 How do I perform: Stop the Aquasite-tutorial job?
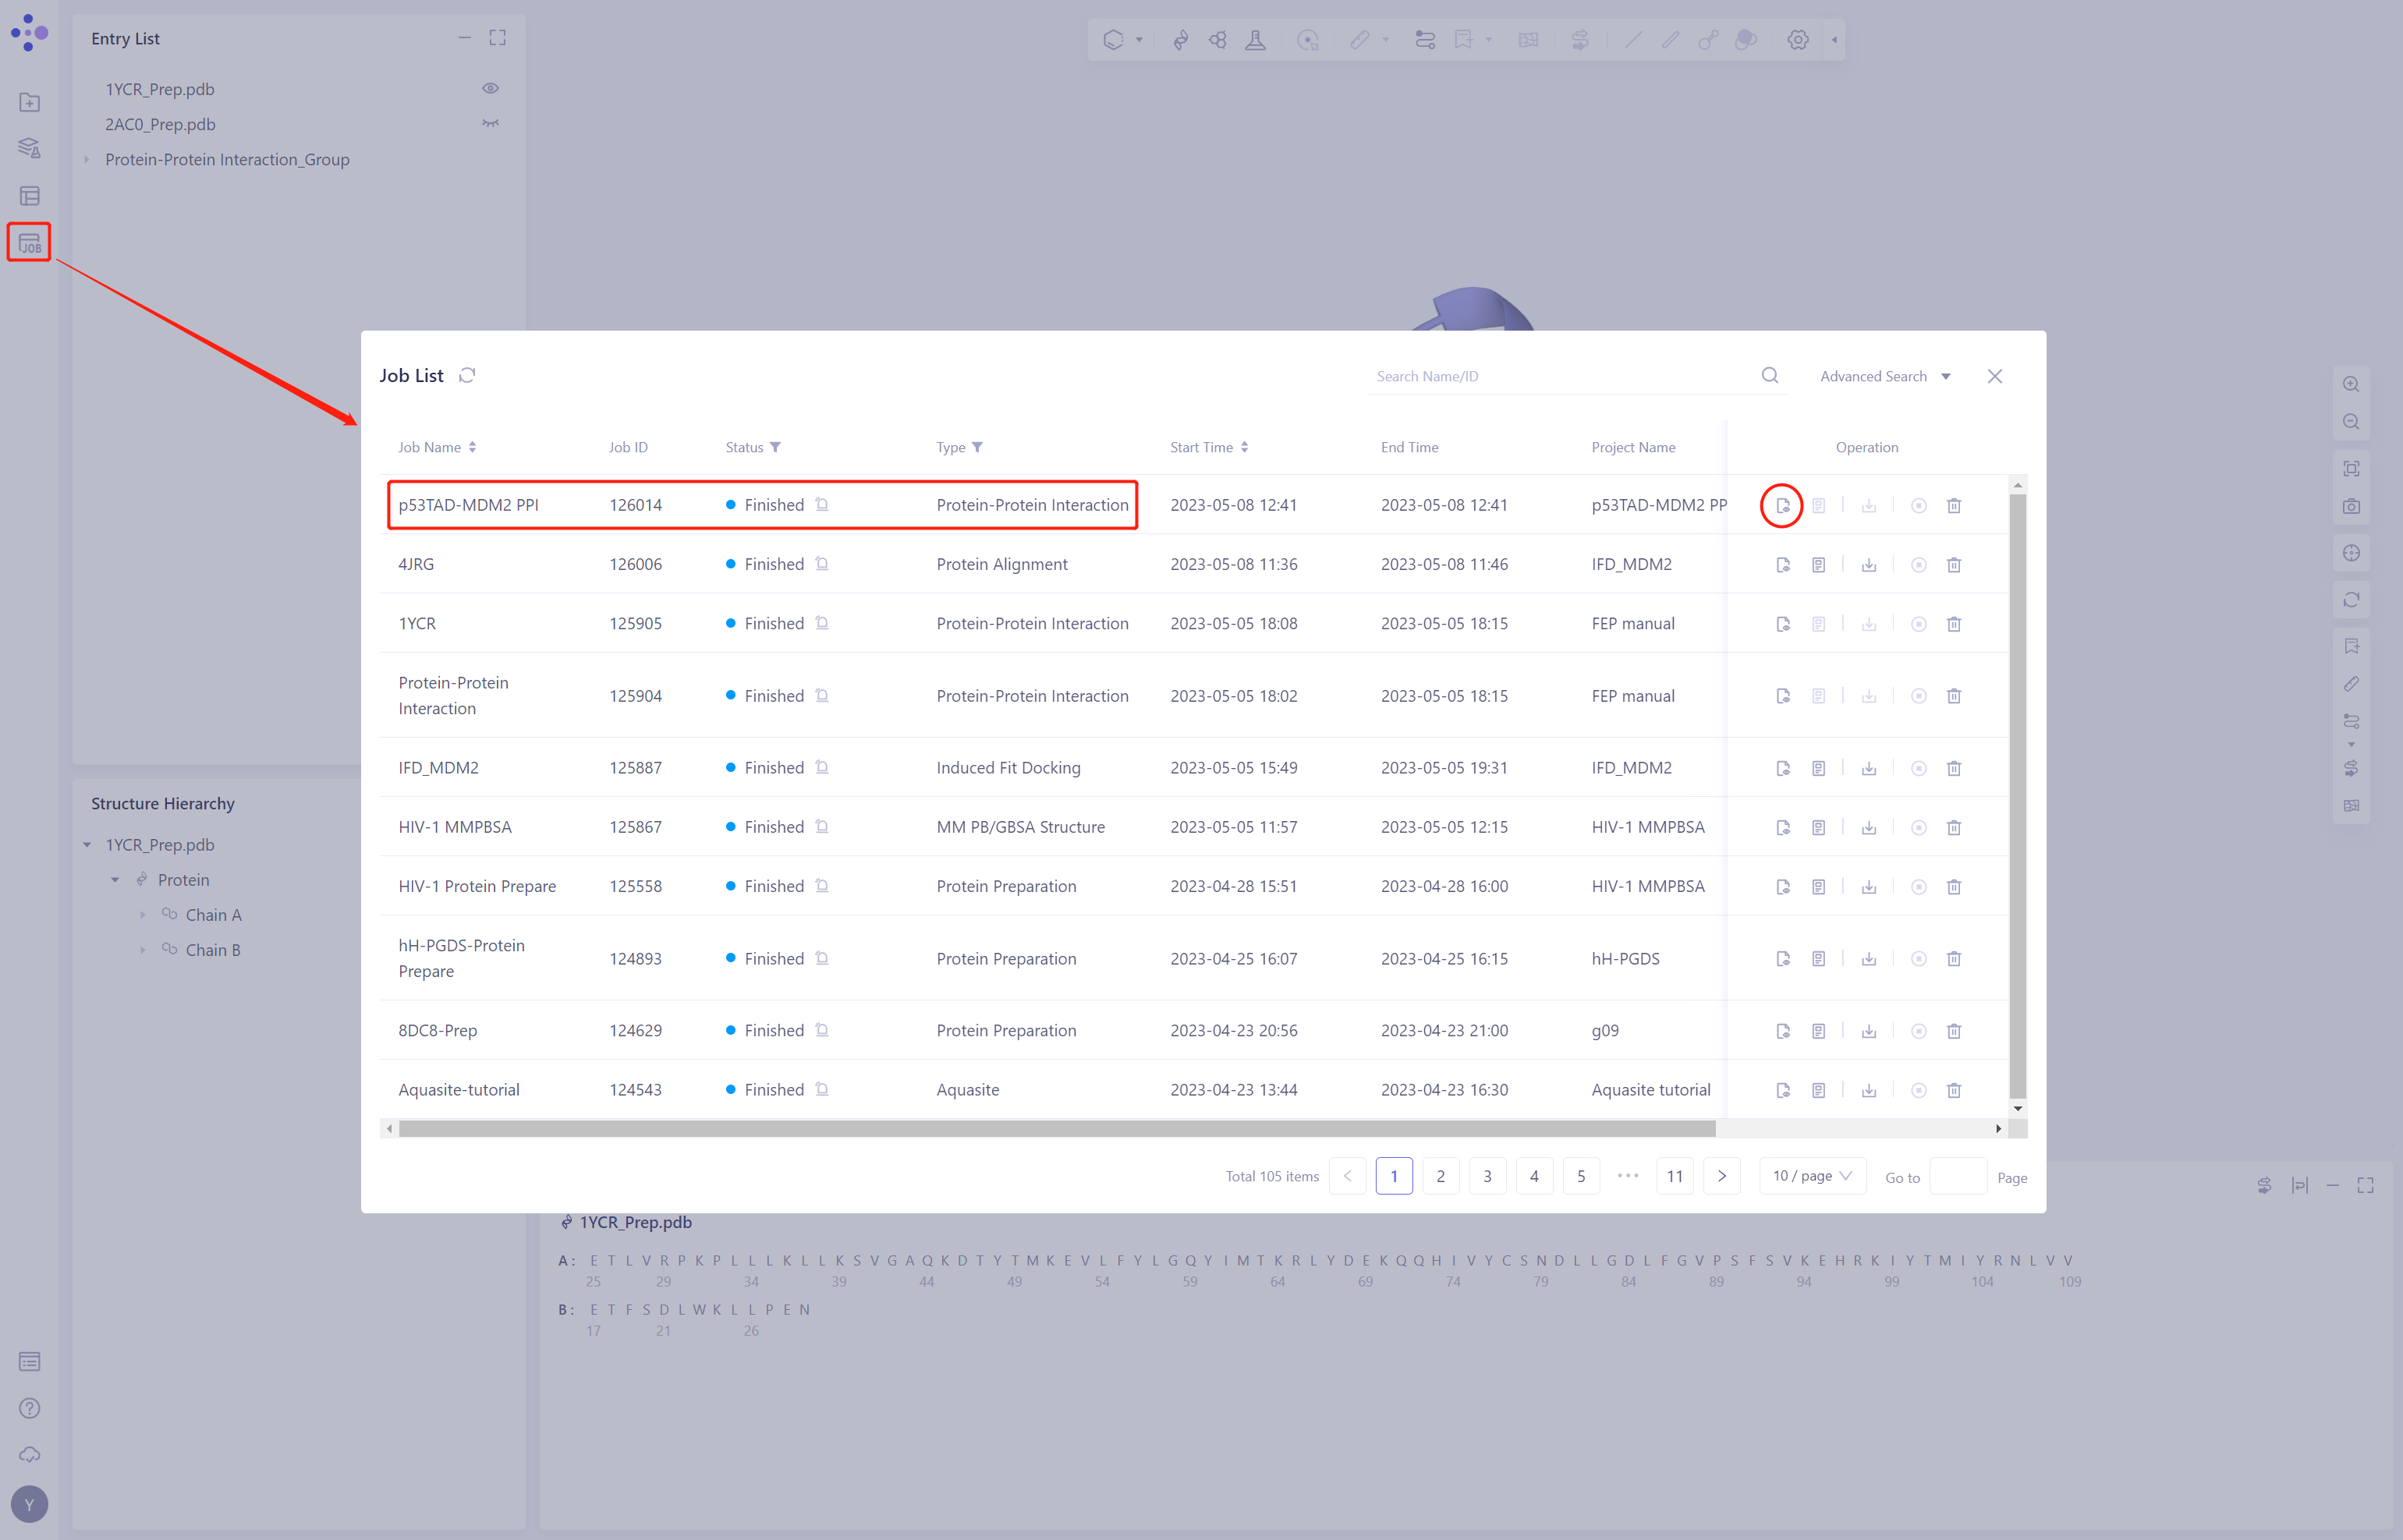click(x=1918, y=1090)
